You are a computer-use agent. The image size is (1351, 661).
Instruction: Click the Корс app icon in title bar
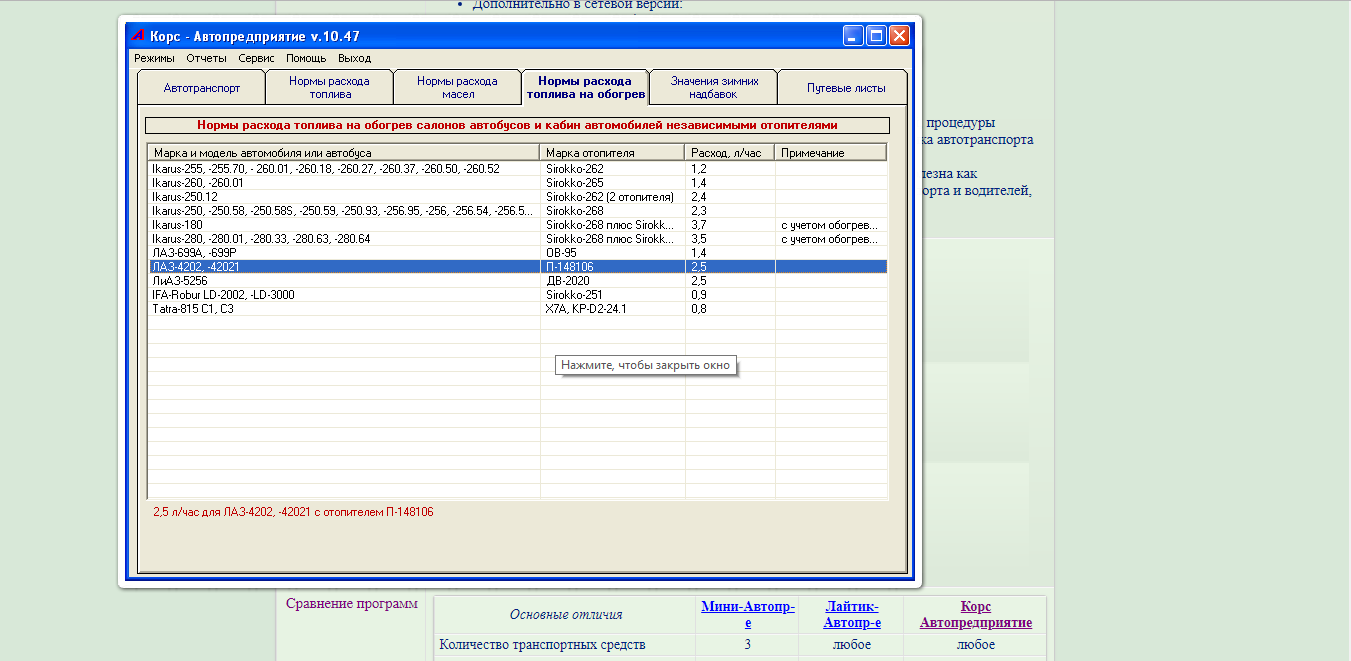pos(138,37)
